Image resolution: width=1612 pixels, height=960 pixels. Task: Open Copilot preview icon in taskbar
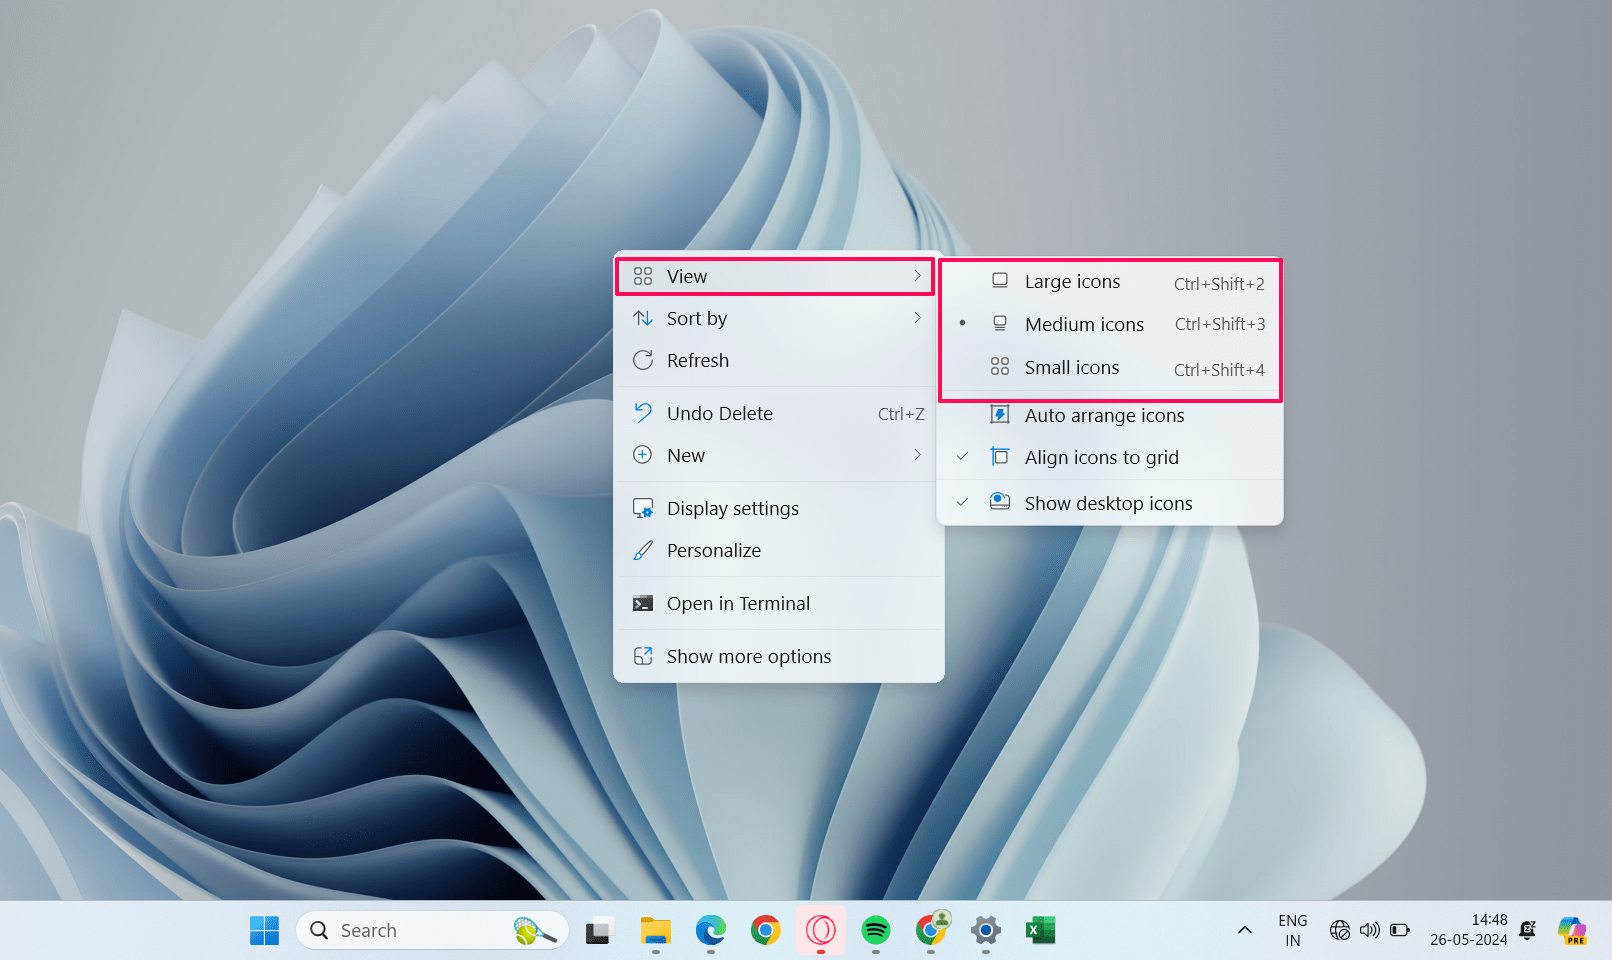pos(1571,931)
